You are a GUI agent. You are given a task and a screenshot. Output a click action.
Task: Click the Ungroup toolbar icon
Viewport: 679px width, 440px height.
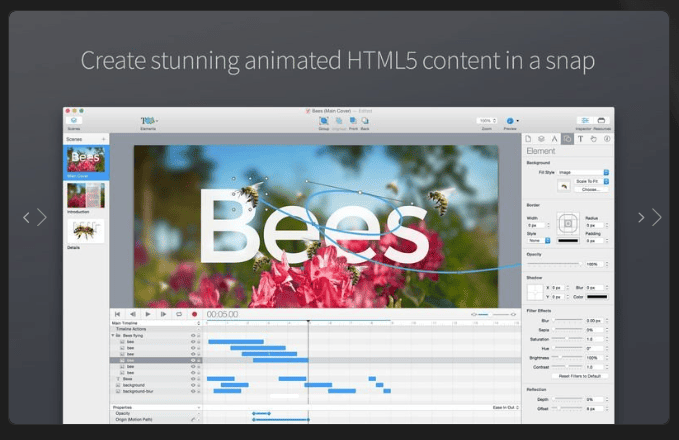tap(339, 121)
